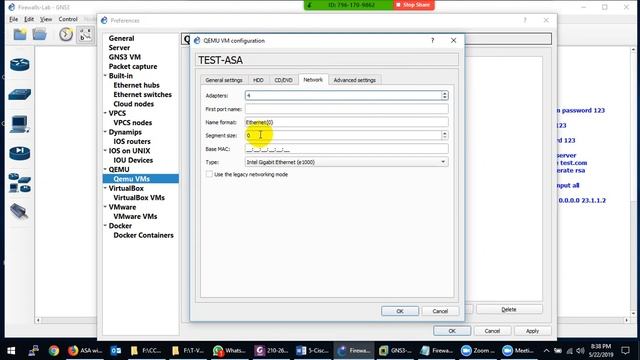This screenshot has width=640, height=360.
Task: Browse security devices icon in sidebar
Action: pos(20,153)
